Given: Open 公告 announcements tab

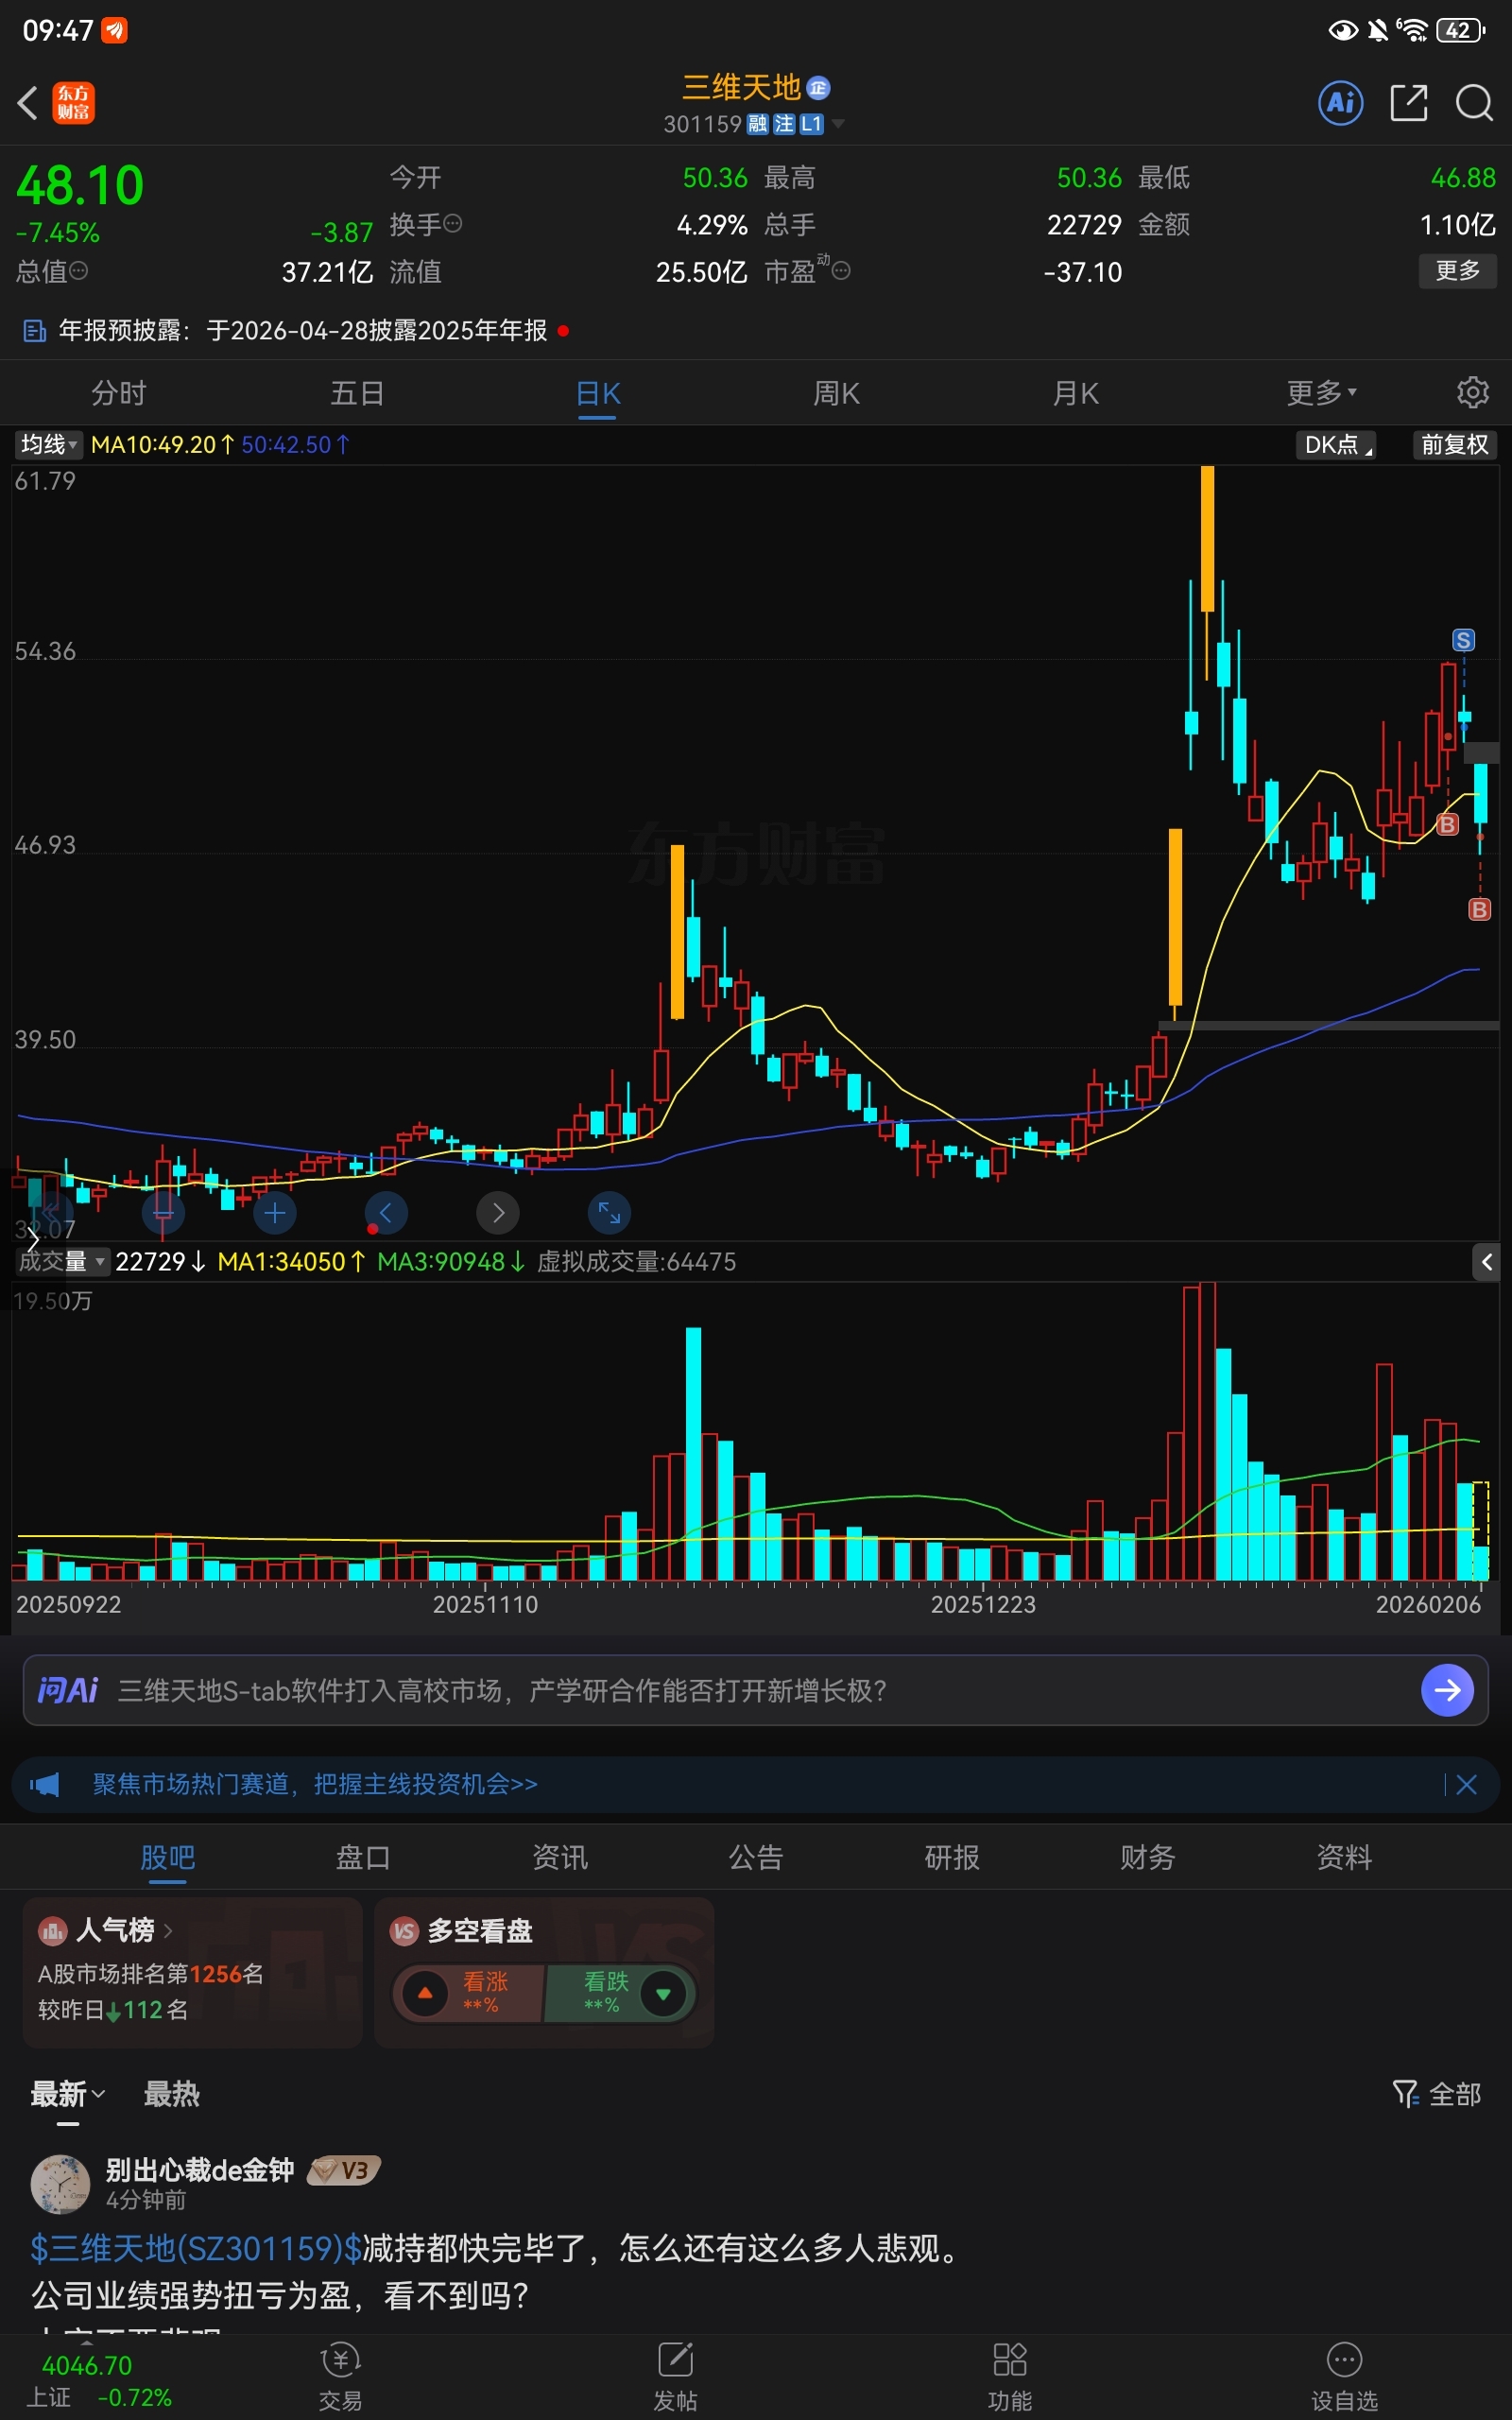Looking at the screenshot, I should pyautogui.click(x=756, y=1857).
